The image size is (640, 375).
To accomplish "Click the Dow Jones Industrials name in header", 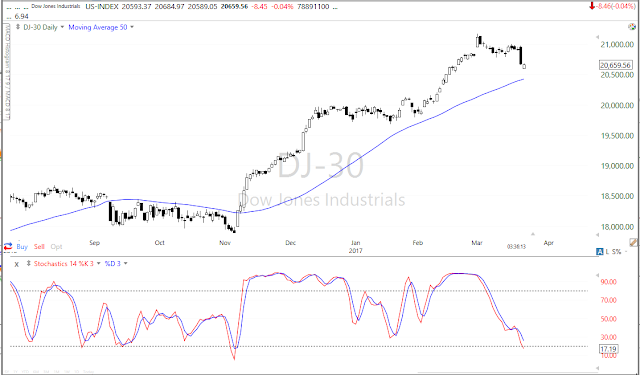I will point(56,7).
